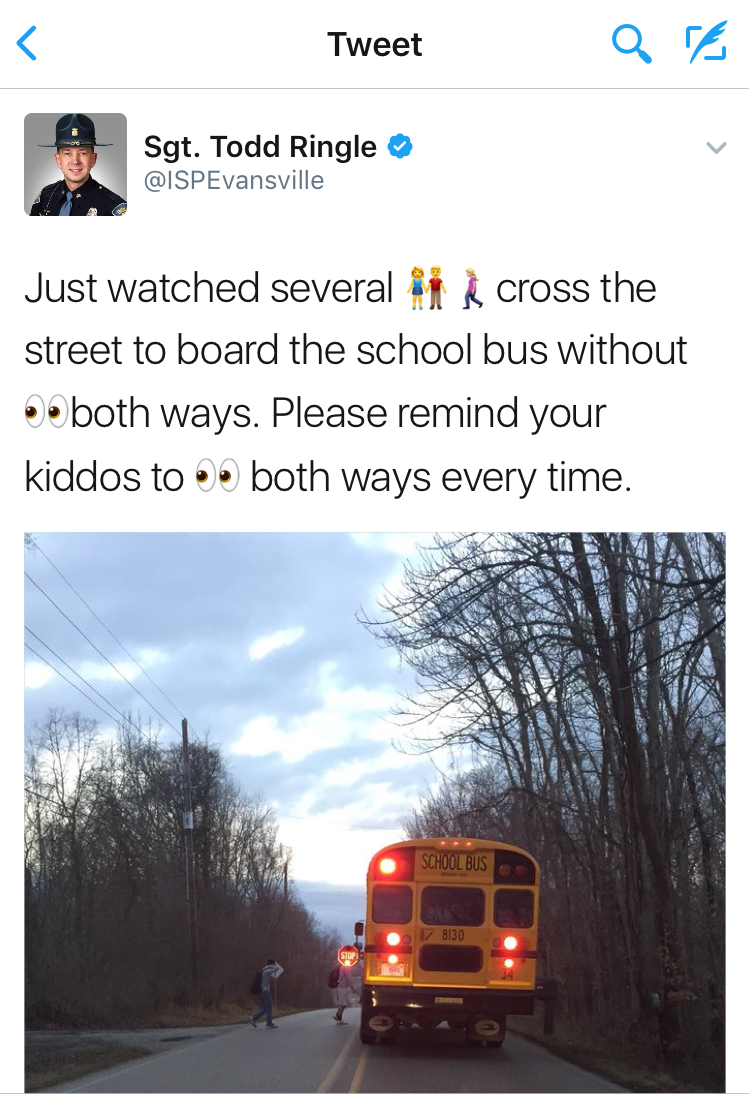Expand the tweet options chevron
Screen dimensions: 749x1101
click(715, 147)
